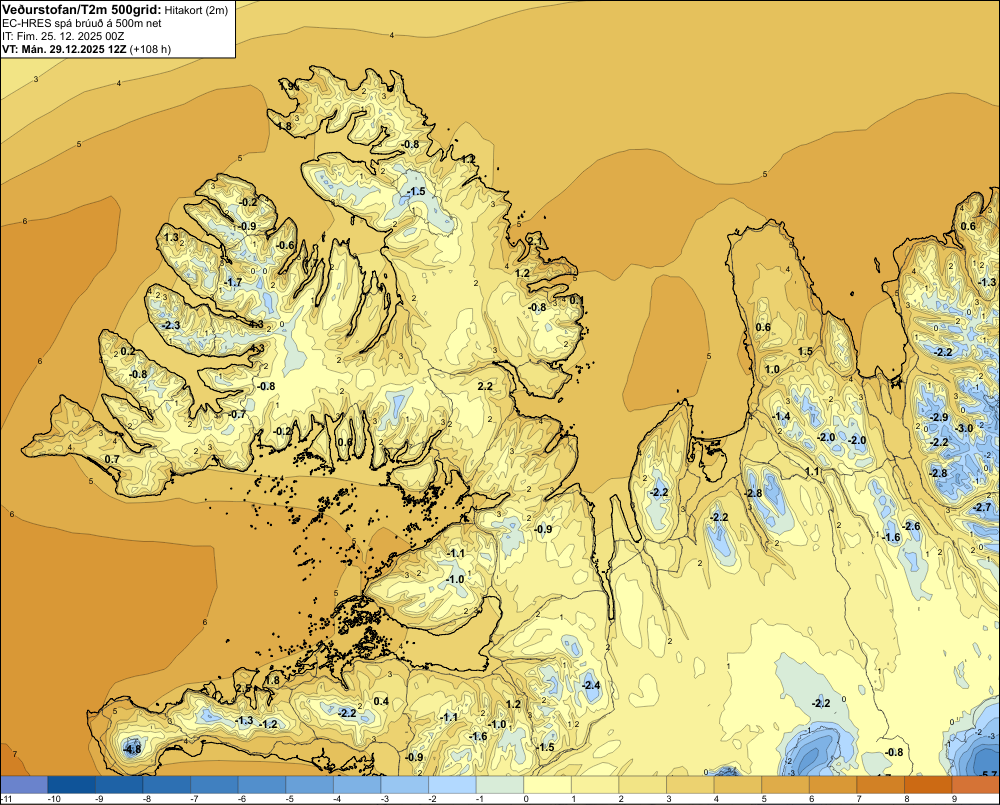Image resolution: width=1000 pixels, height=805 pixels.
Task: Click the '-3.0' temperature value on the map
Action: [965, 428]
